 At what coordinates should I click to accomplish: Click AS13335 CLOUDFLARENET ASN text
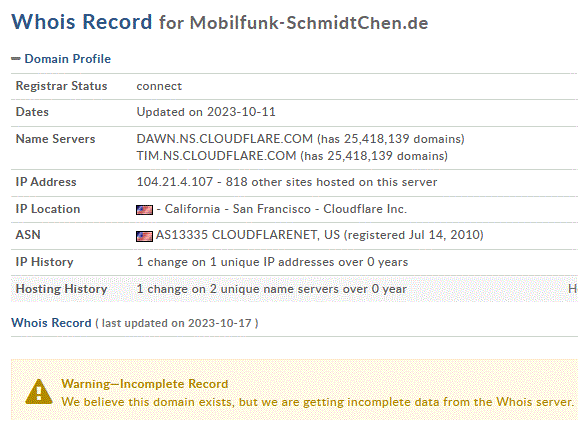point(248,235)
